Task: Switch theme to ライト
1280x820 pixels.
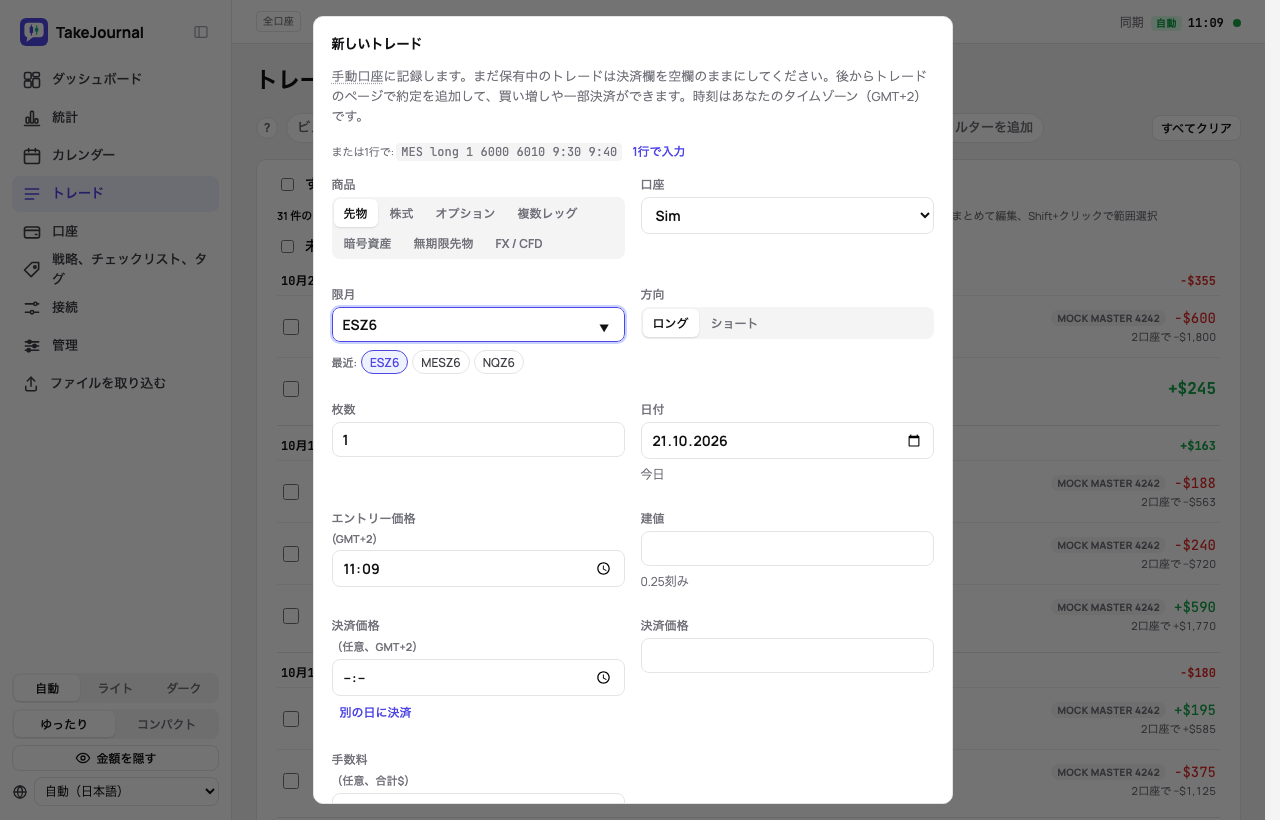Action: [115, 688]
